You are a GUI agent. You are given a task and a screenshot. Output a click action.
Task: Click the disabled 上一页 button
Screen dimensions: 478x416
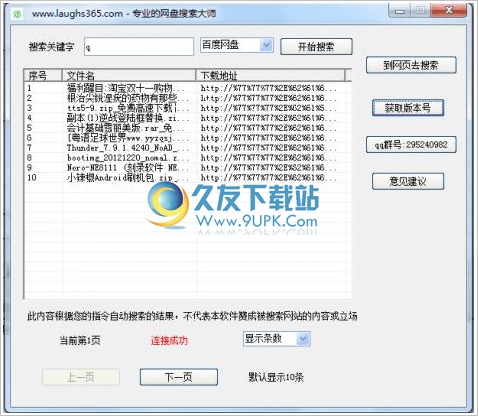click(x=81, y=377)
